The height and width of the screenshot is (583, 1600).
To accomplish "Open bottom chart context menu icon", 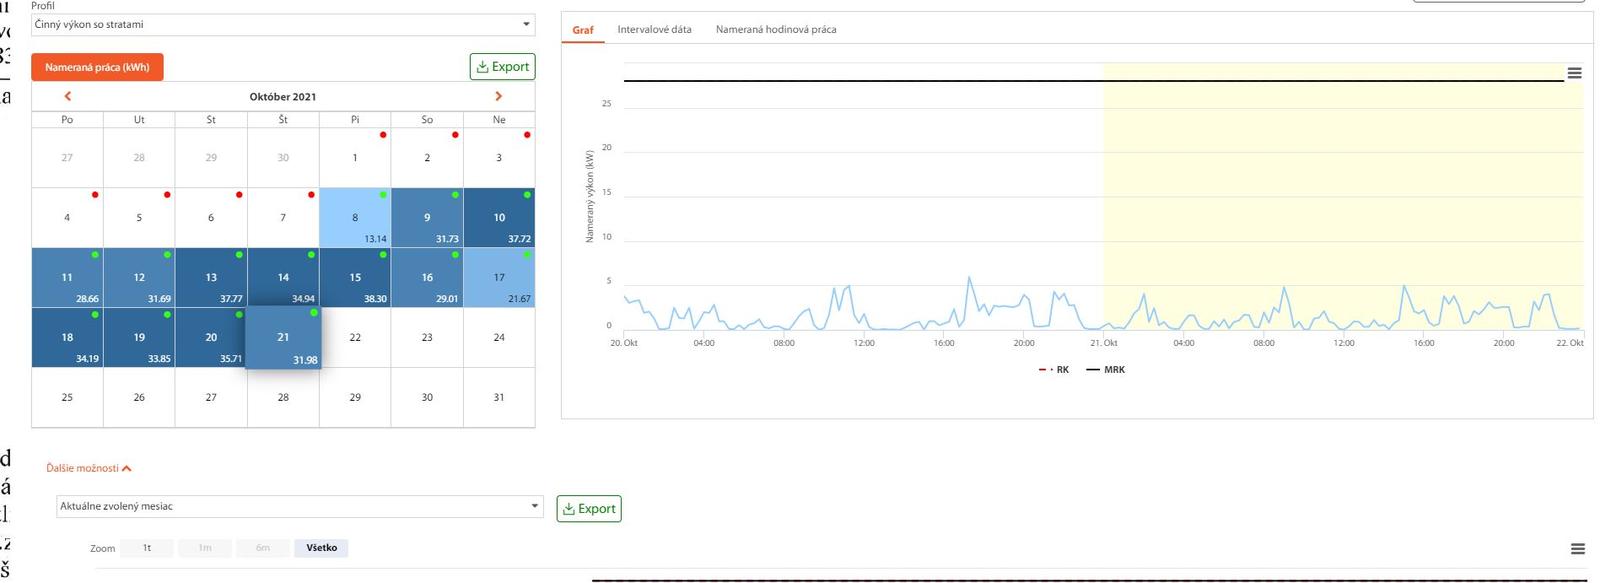I will [1577, 548].
